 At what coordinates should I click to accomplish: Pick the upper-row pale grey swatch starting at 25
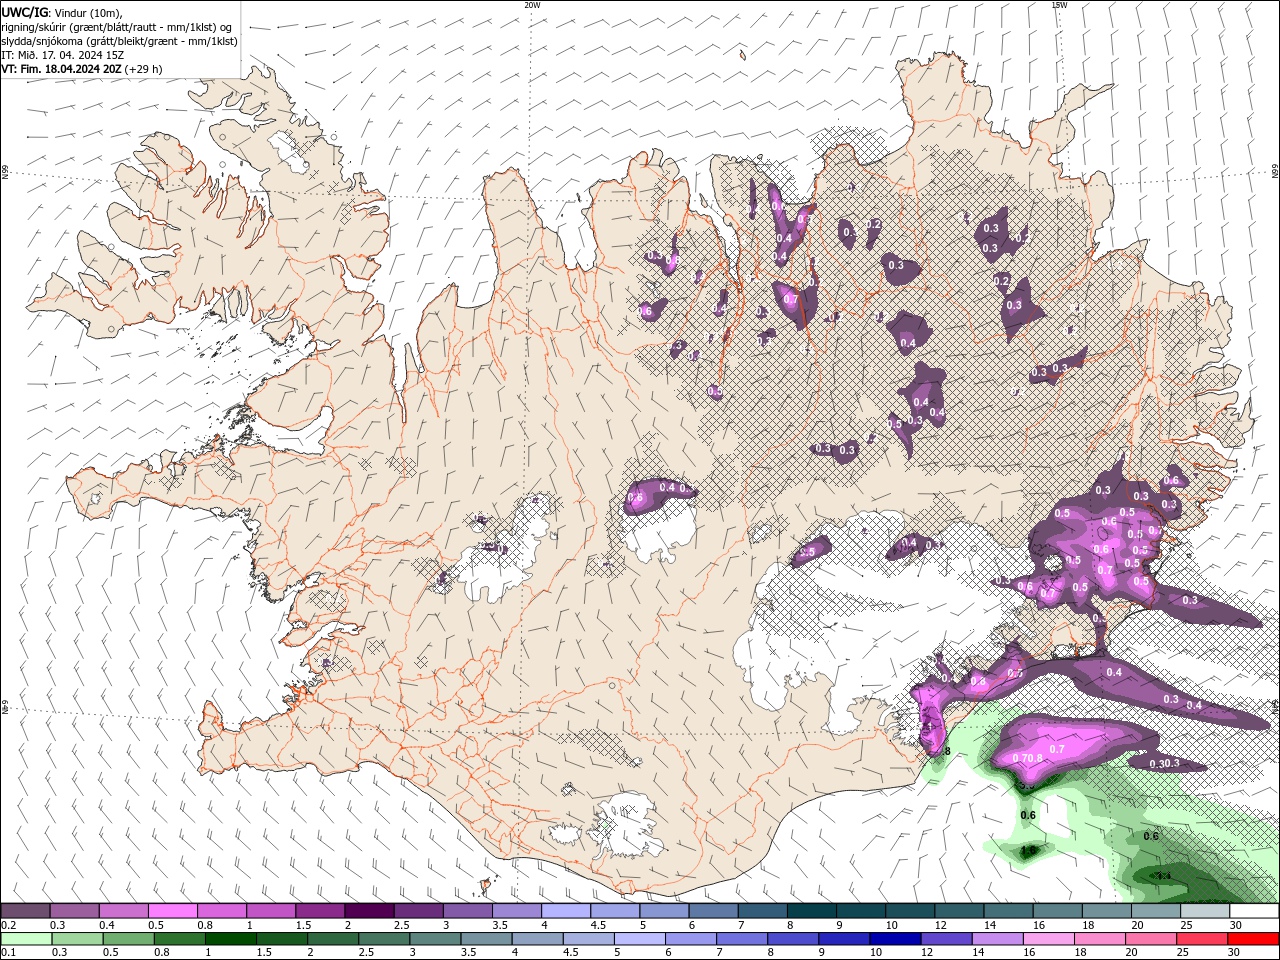[x=1204, y=911]
